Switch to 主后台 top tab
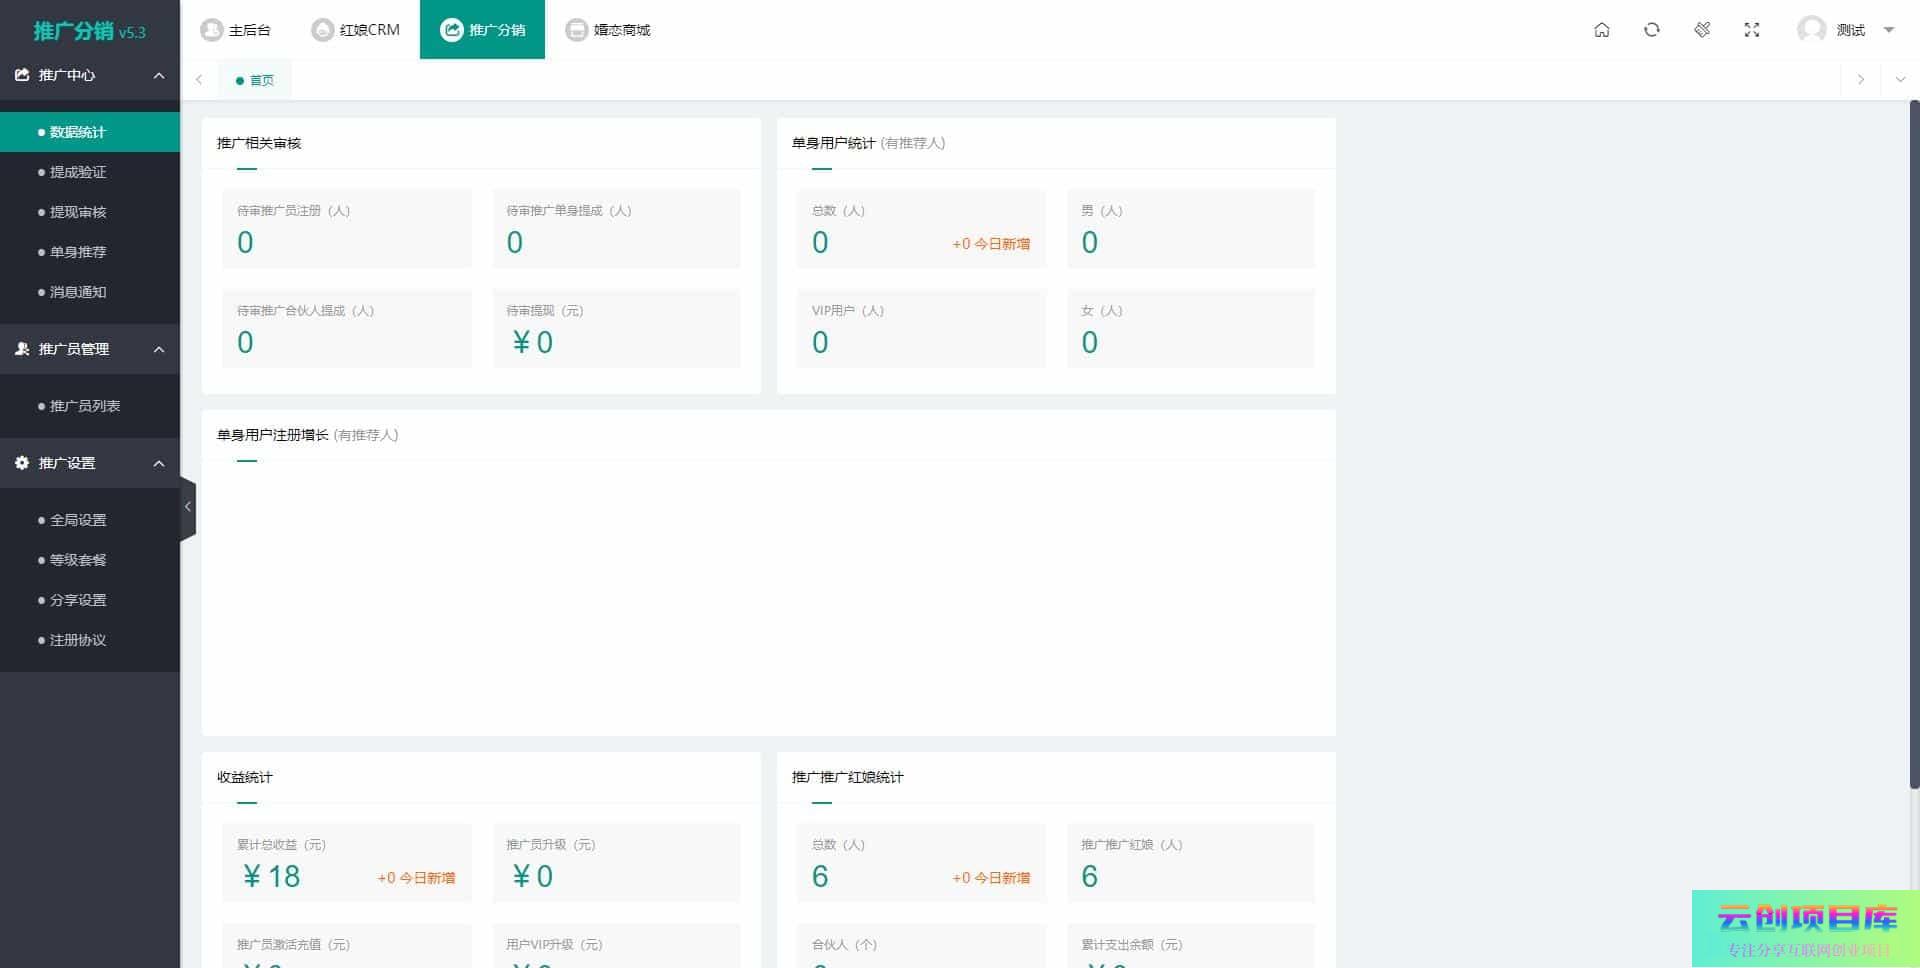 coord(236,30)
